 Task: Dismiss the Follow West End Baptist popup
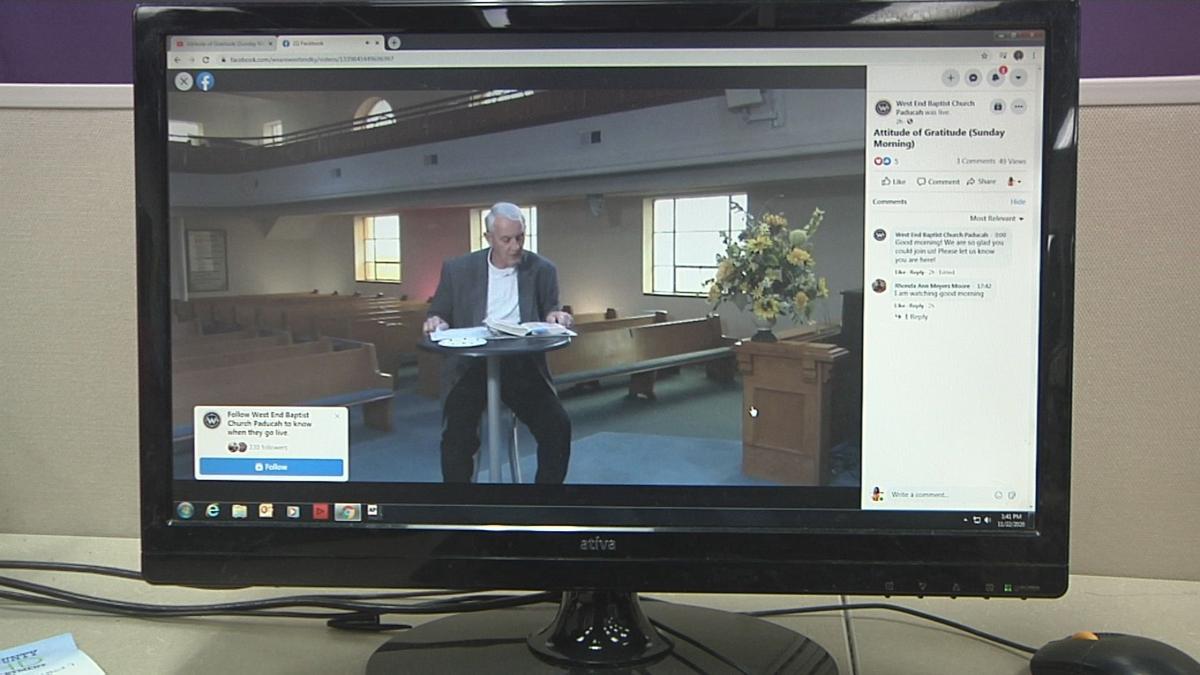click(x=337, y=415)
